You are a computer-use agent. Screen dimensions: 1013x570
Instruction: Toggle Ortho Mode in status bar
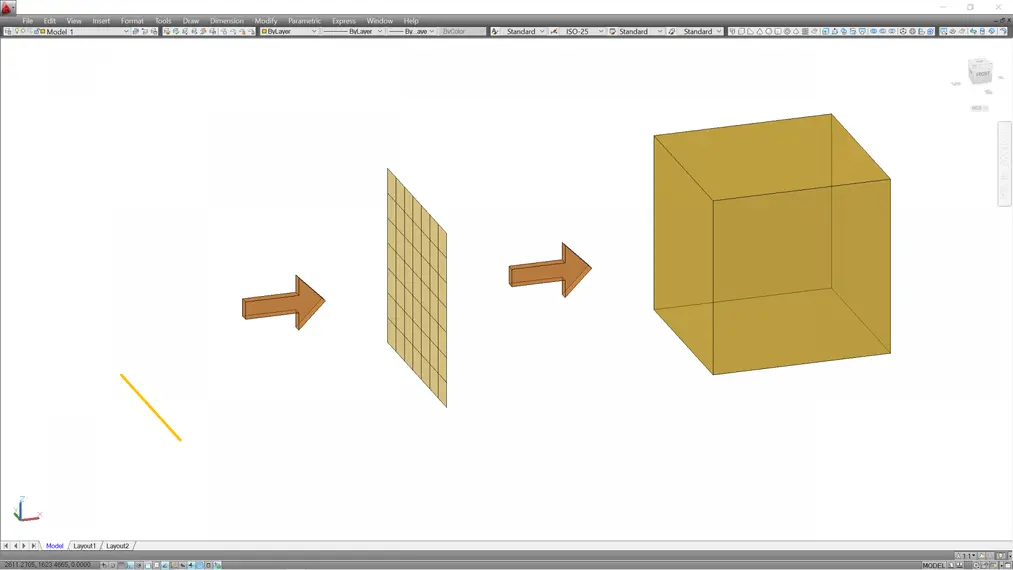tap(130, 565)
